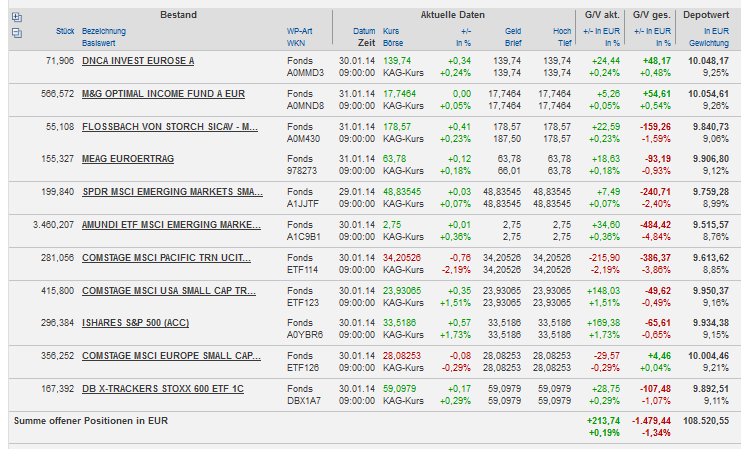This screenshot has width=741, height=449.
Task: Open DB X-TRACKERS STOXX 600 ETF 1C
Action: pos(162,388)
